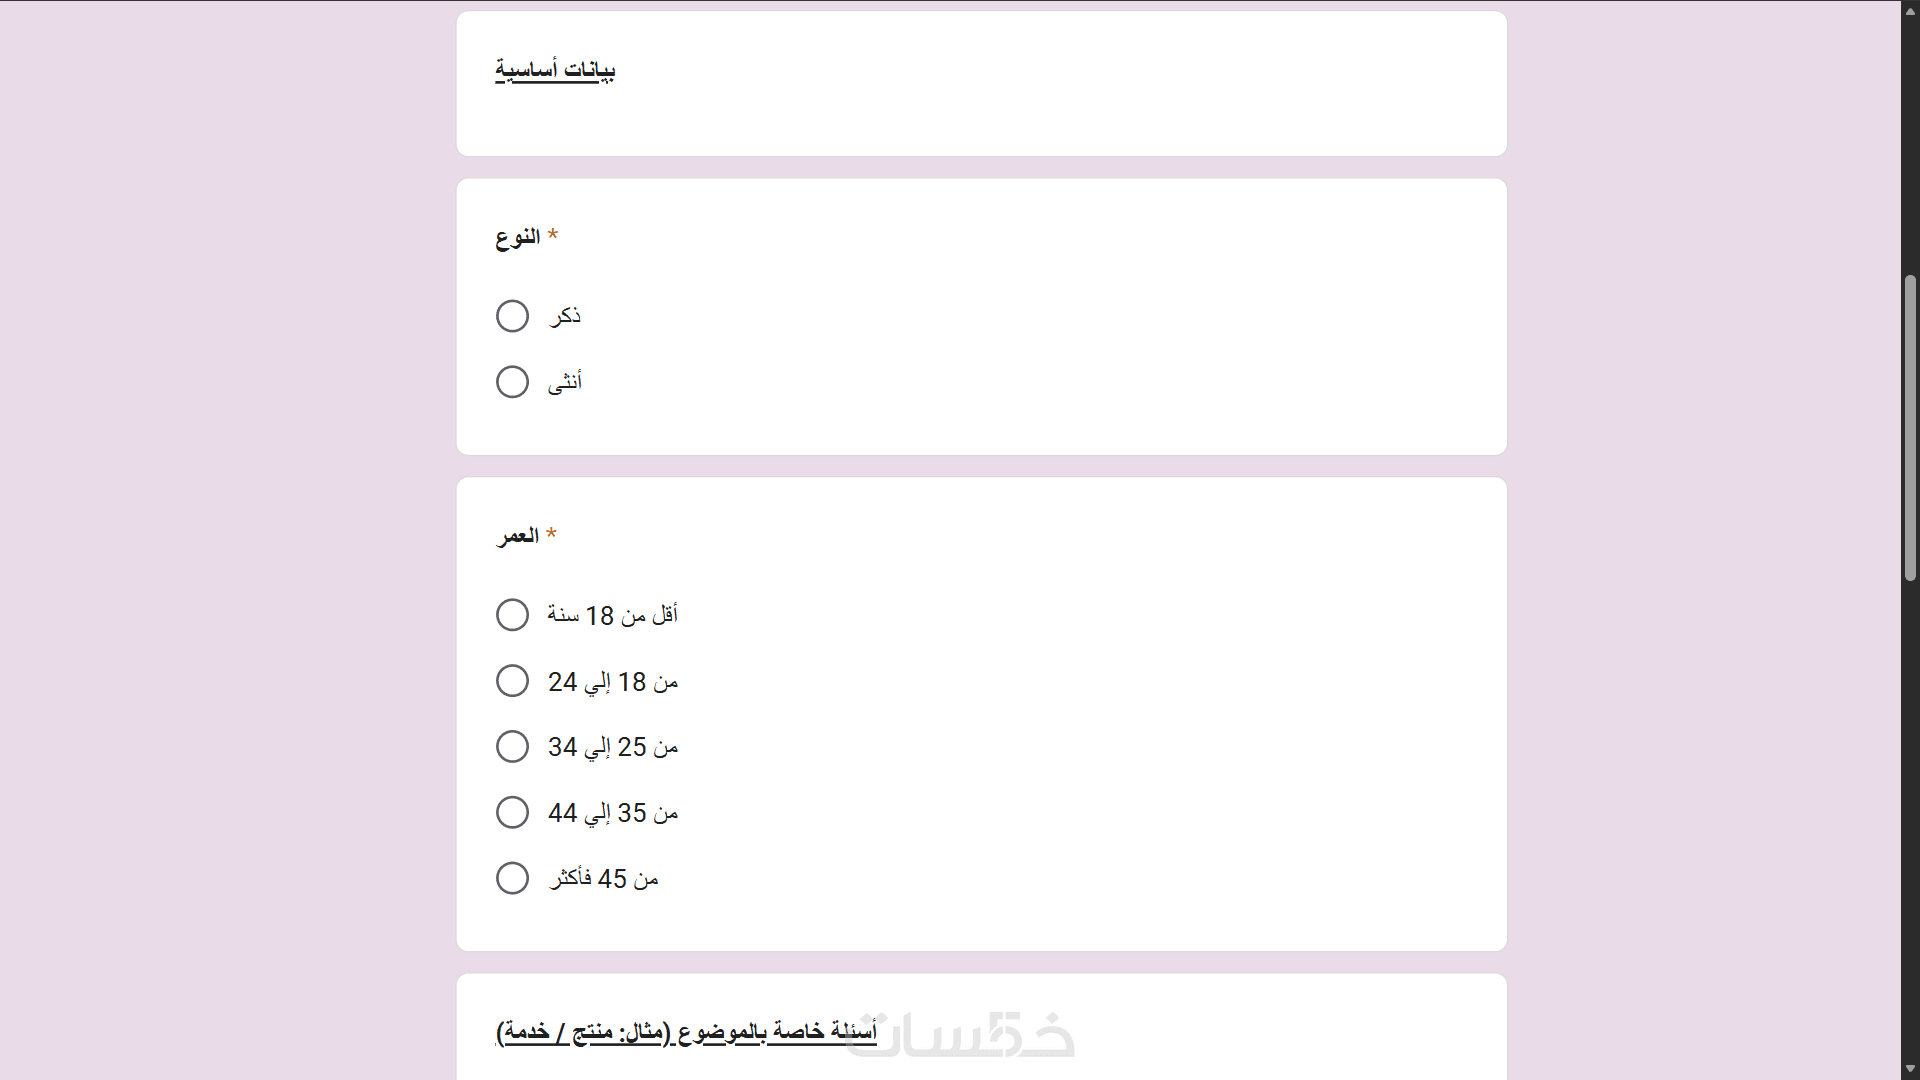The height and width of the screenshot is (1080, 1920).
Task: Click the من 25 إلي 34 label text
Action: pyautogui.click(x=613, y=747)
